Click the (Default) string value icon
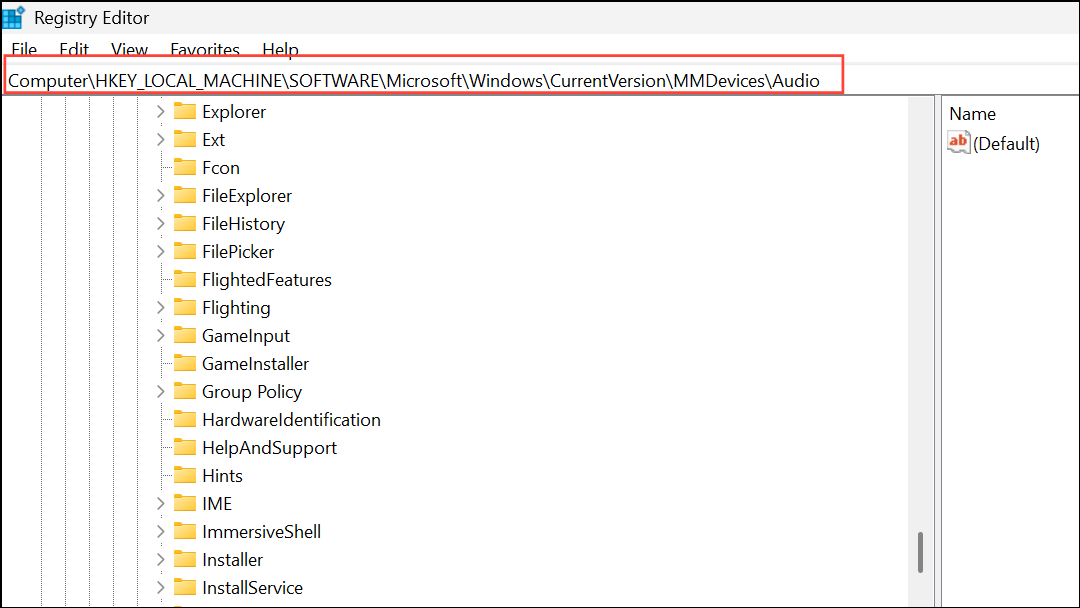The height and width of the screenshot is (608, 1080). pos(959,142)
